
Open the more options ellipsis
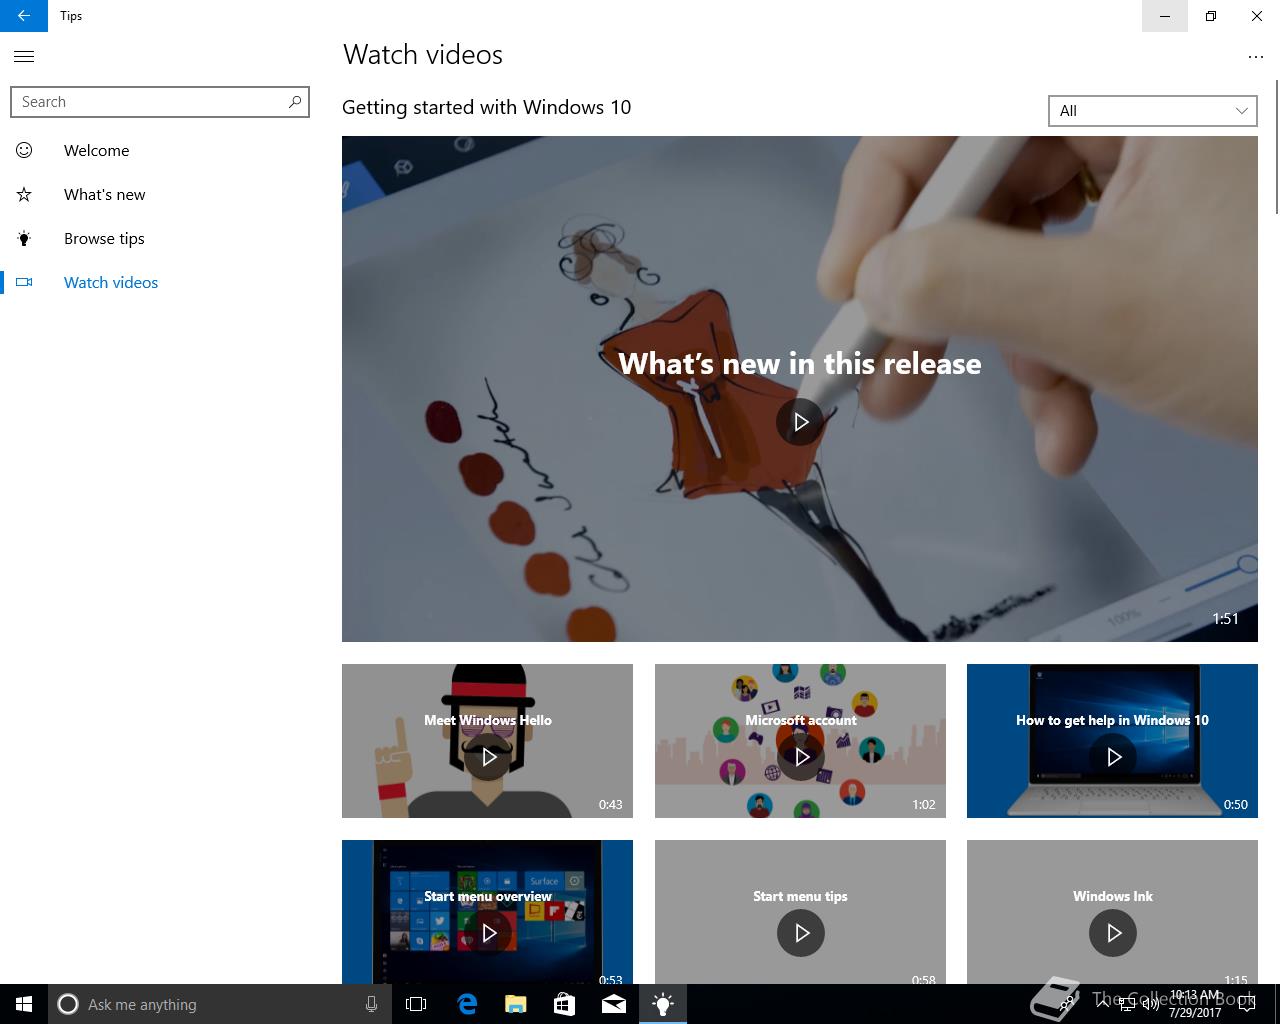(1256, 57)
